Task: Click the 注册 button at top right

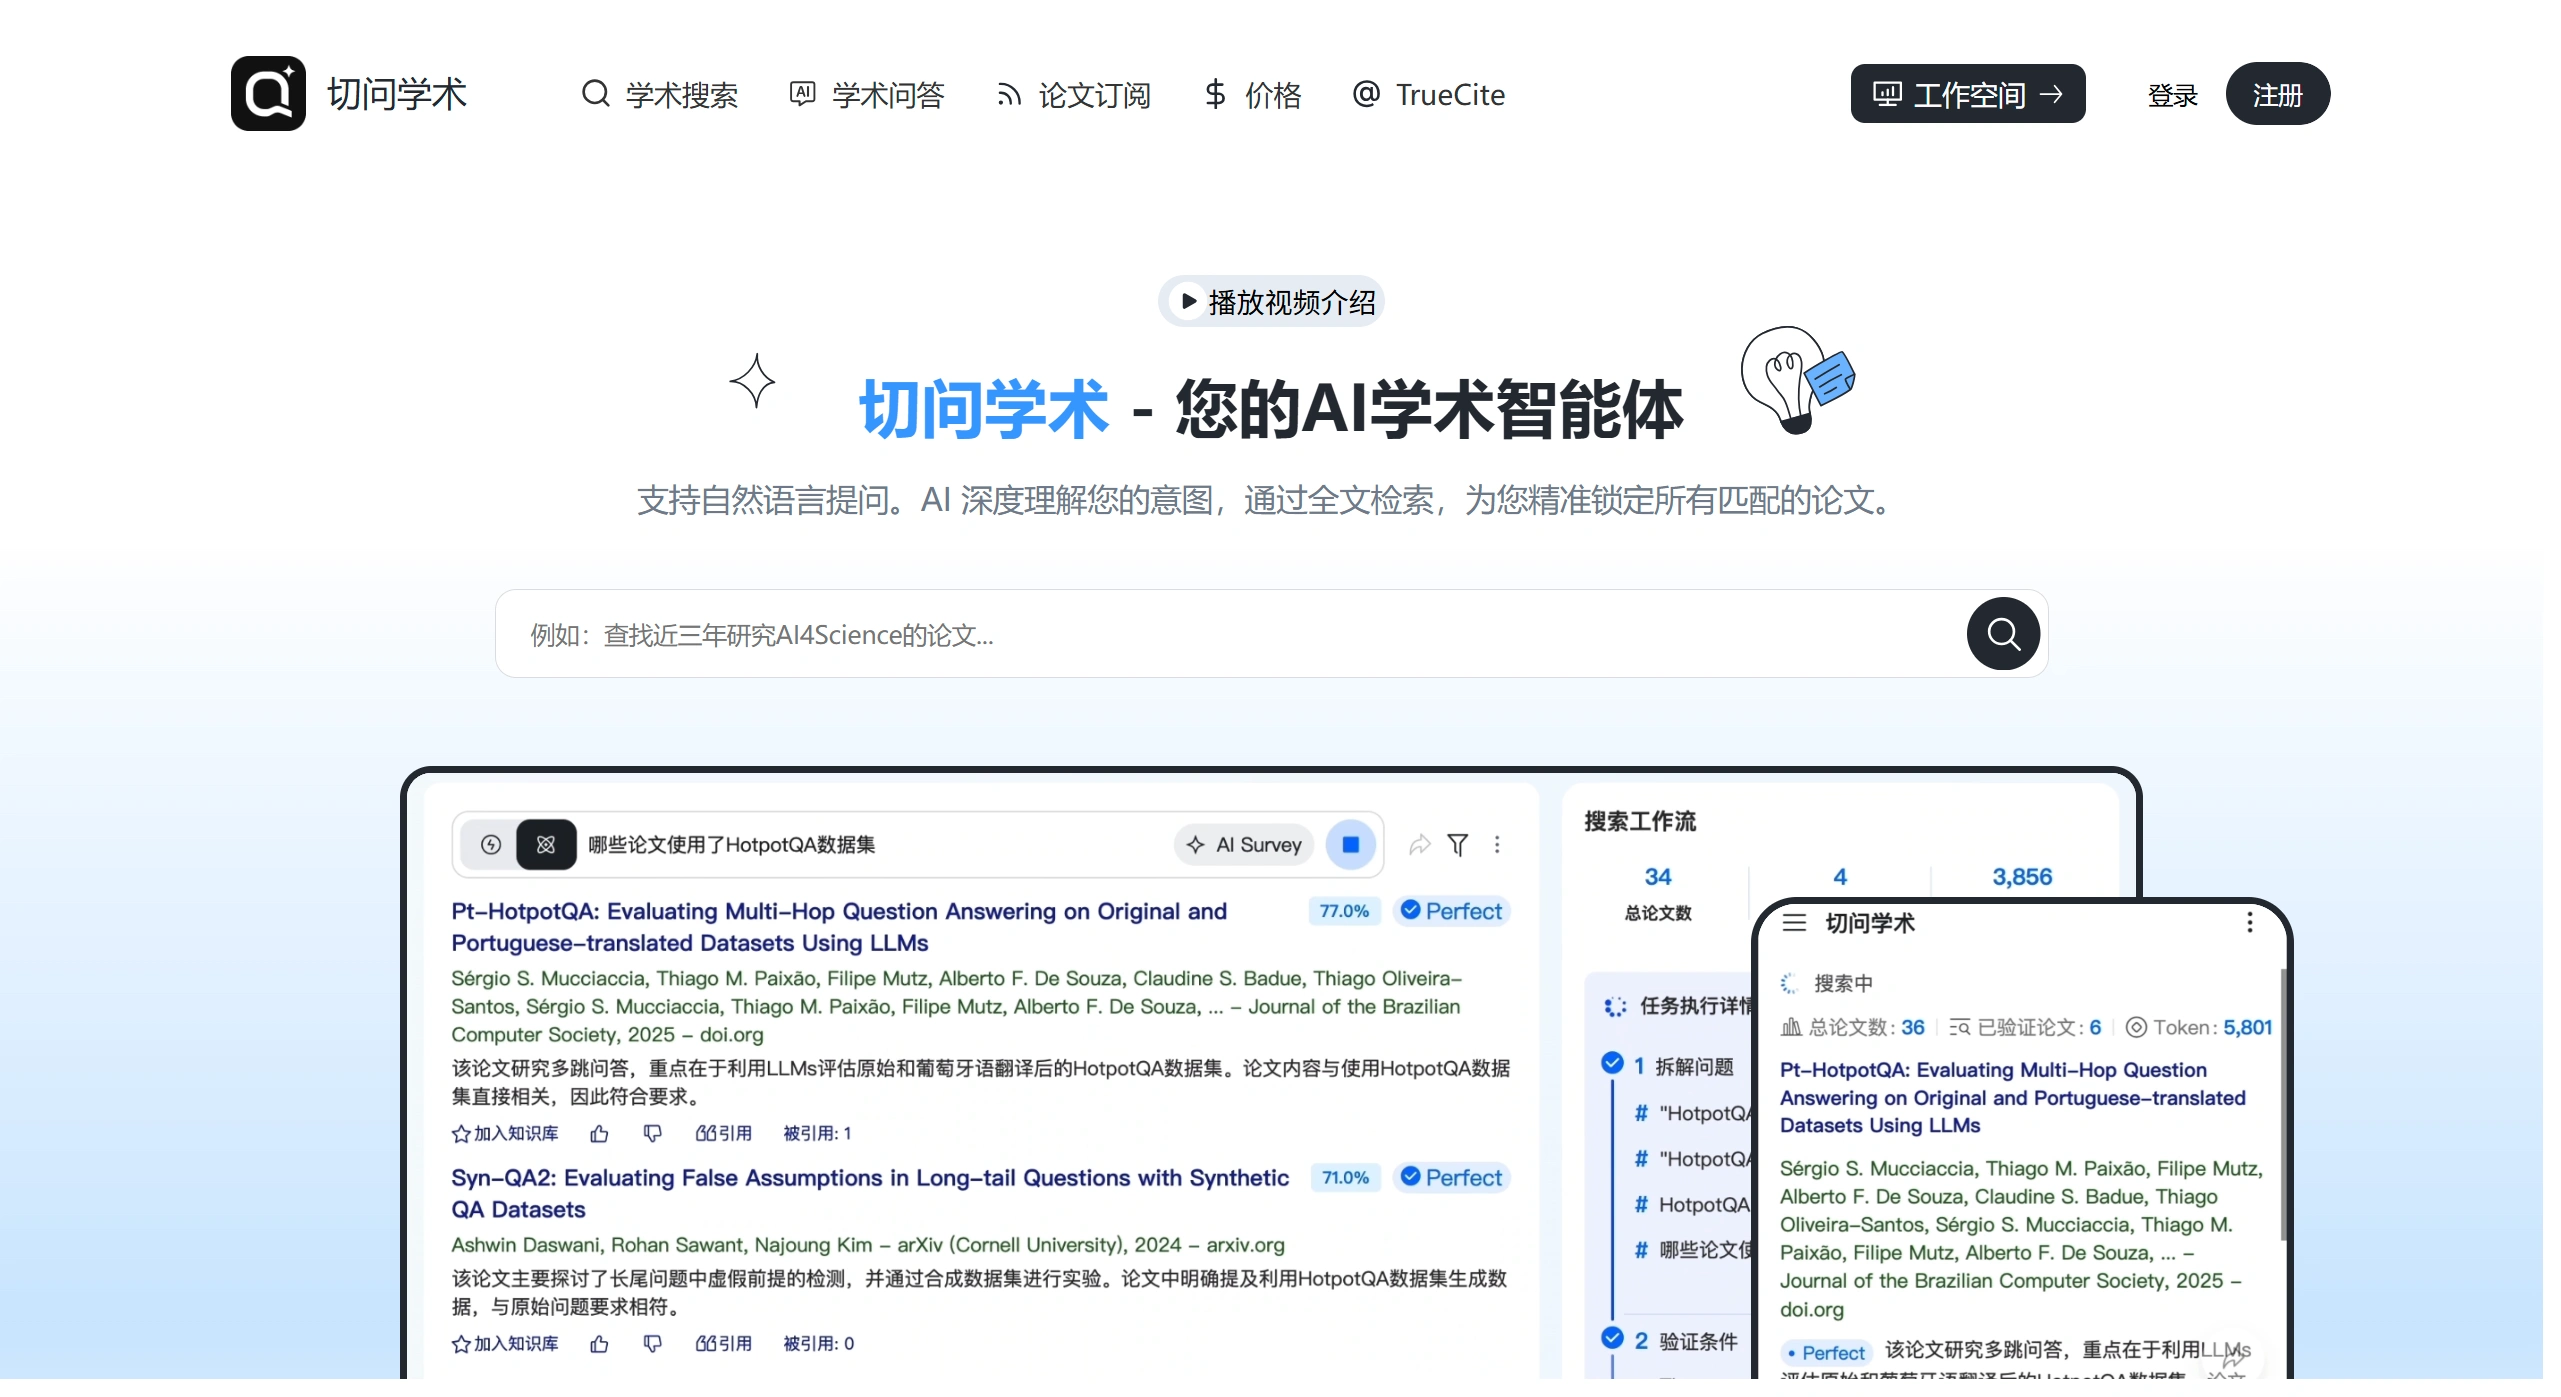Action: pos(2278,93)
